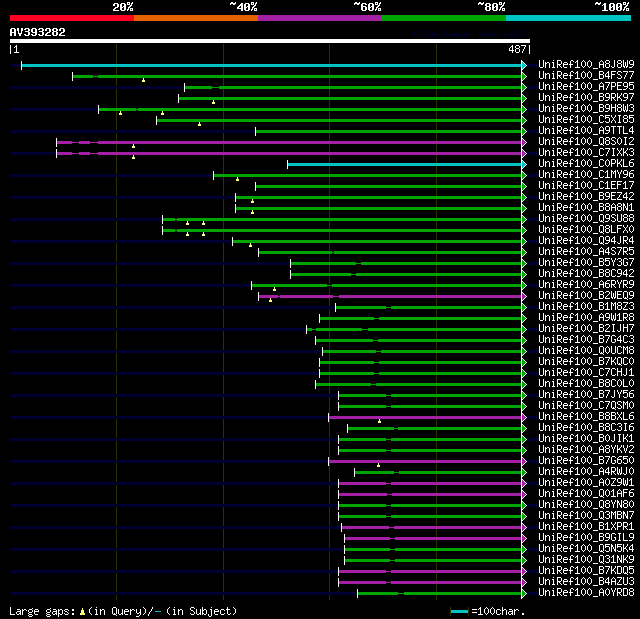Select the UniRef100_B2IJH7 label
Viewport: 640px width, 619px height.
(x=586, y=329)
